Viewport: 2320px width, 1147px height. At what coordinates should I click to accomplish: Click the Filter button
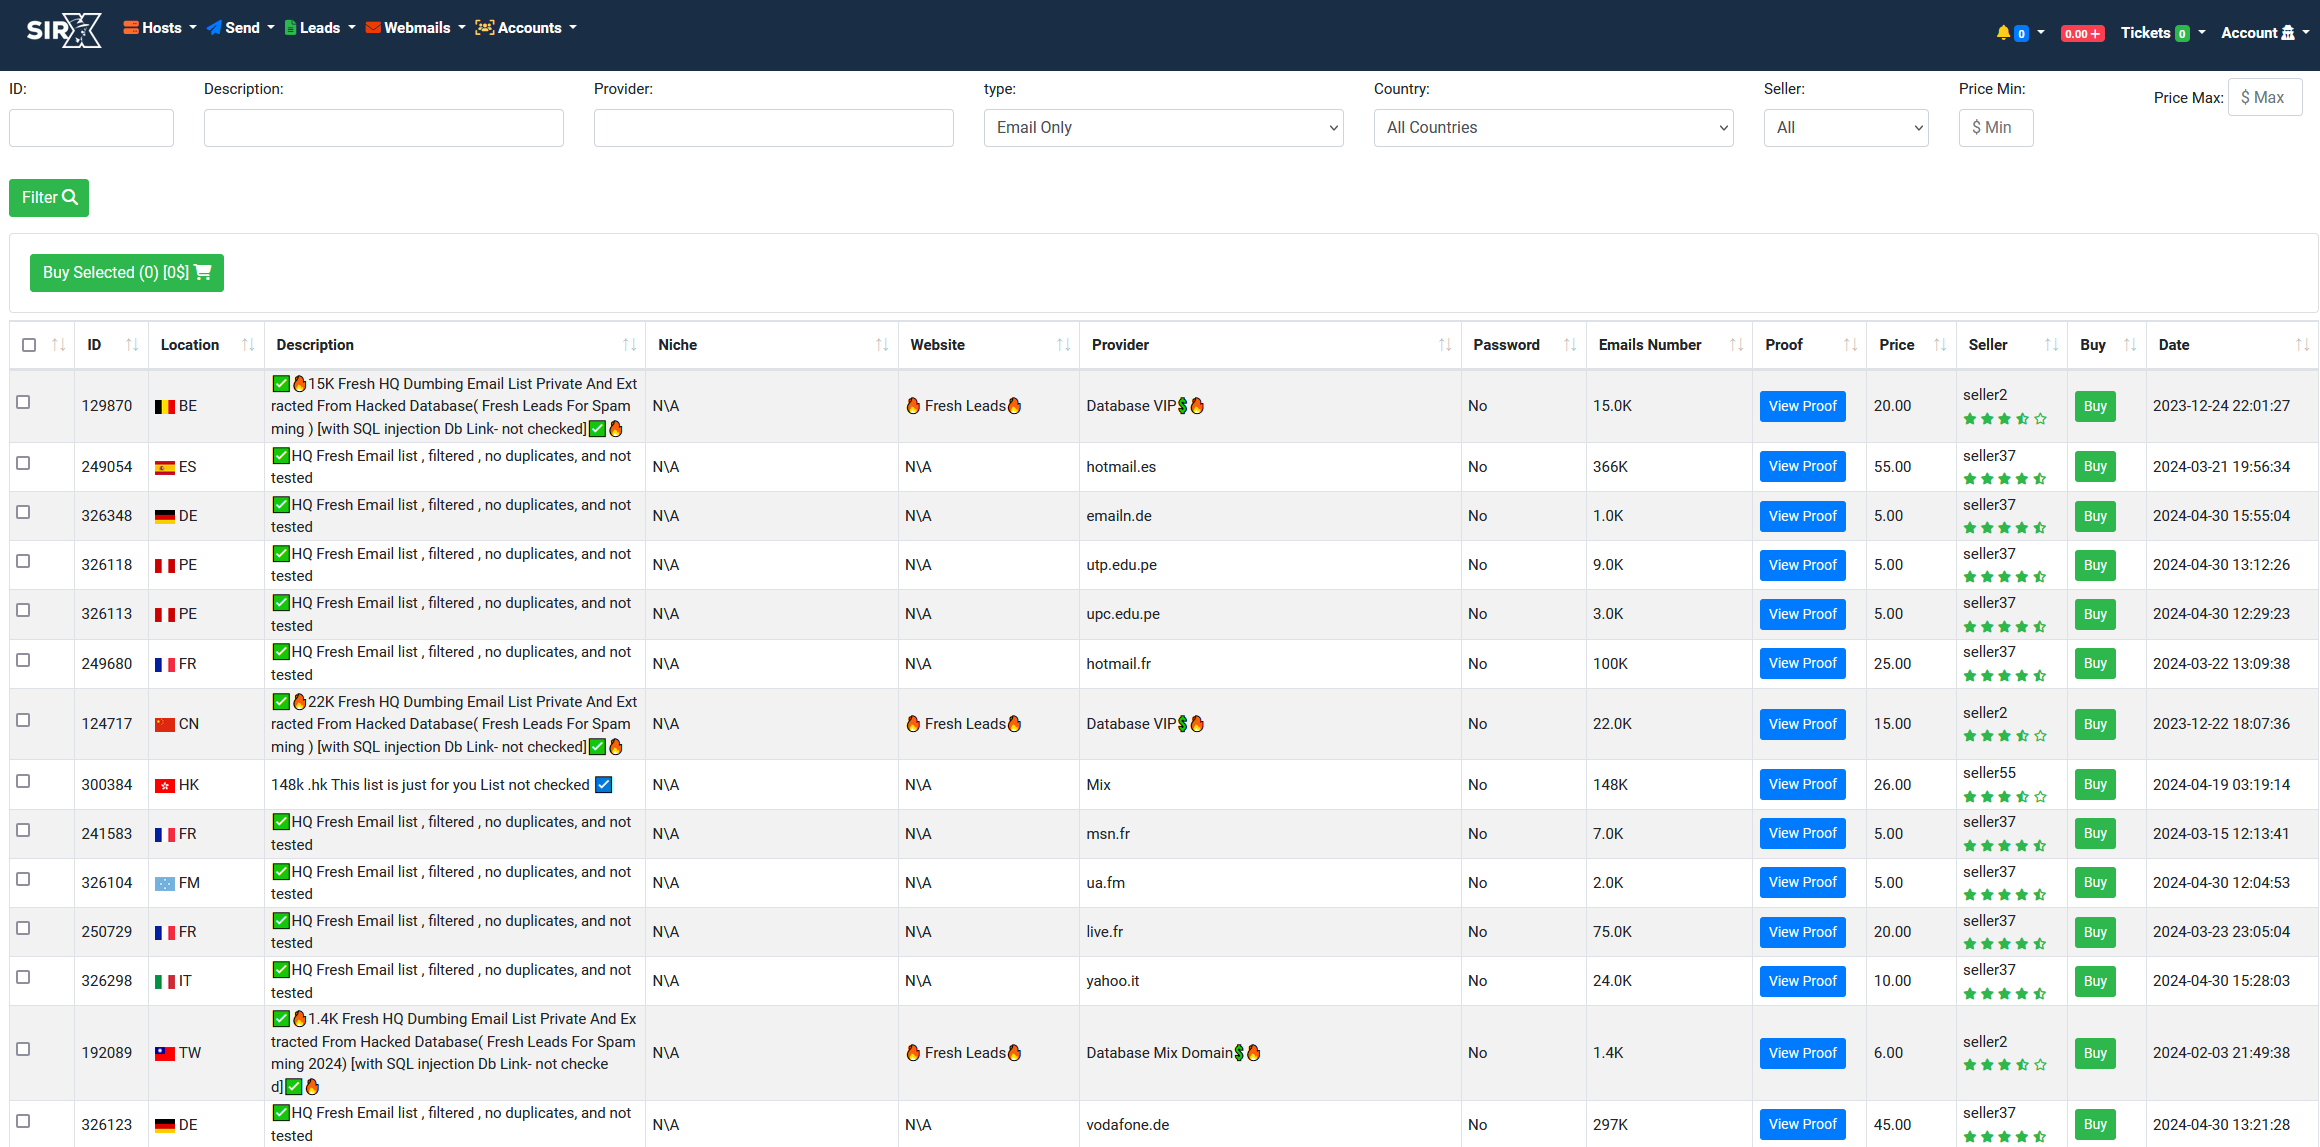[x=50, y=197]
